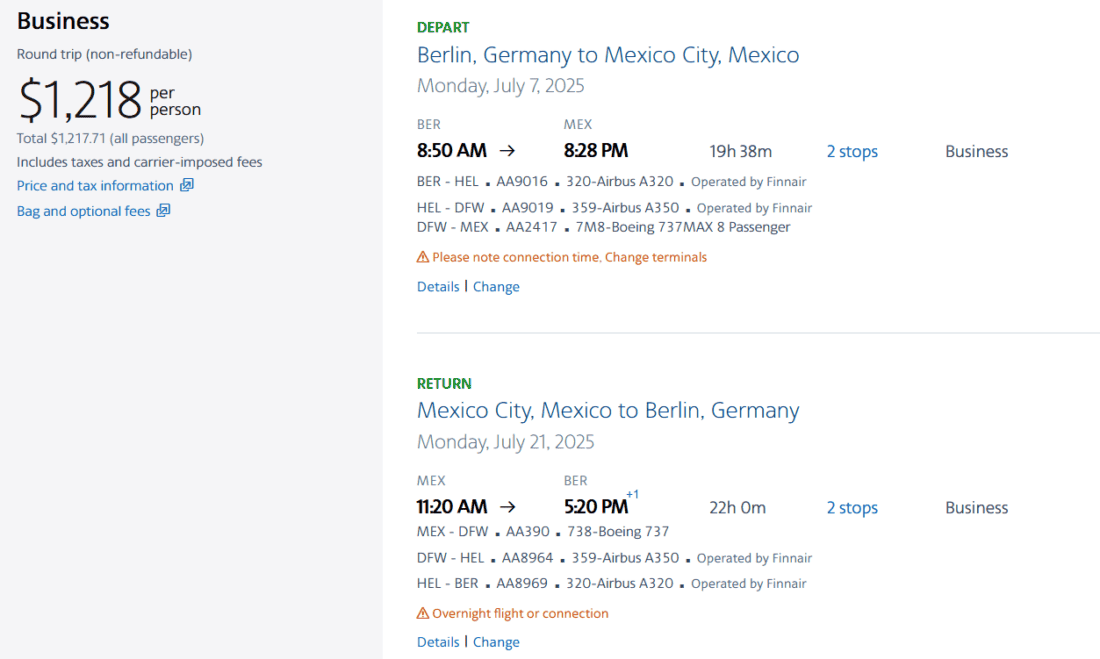Screen dimensions: 1100x659
Task: Open Details for Berlin to Mexico City flight
Action: [437, 287]
